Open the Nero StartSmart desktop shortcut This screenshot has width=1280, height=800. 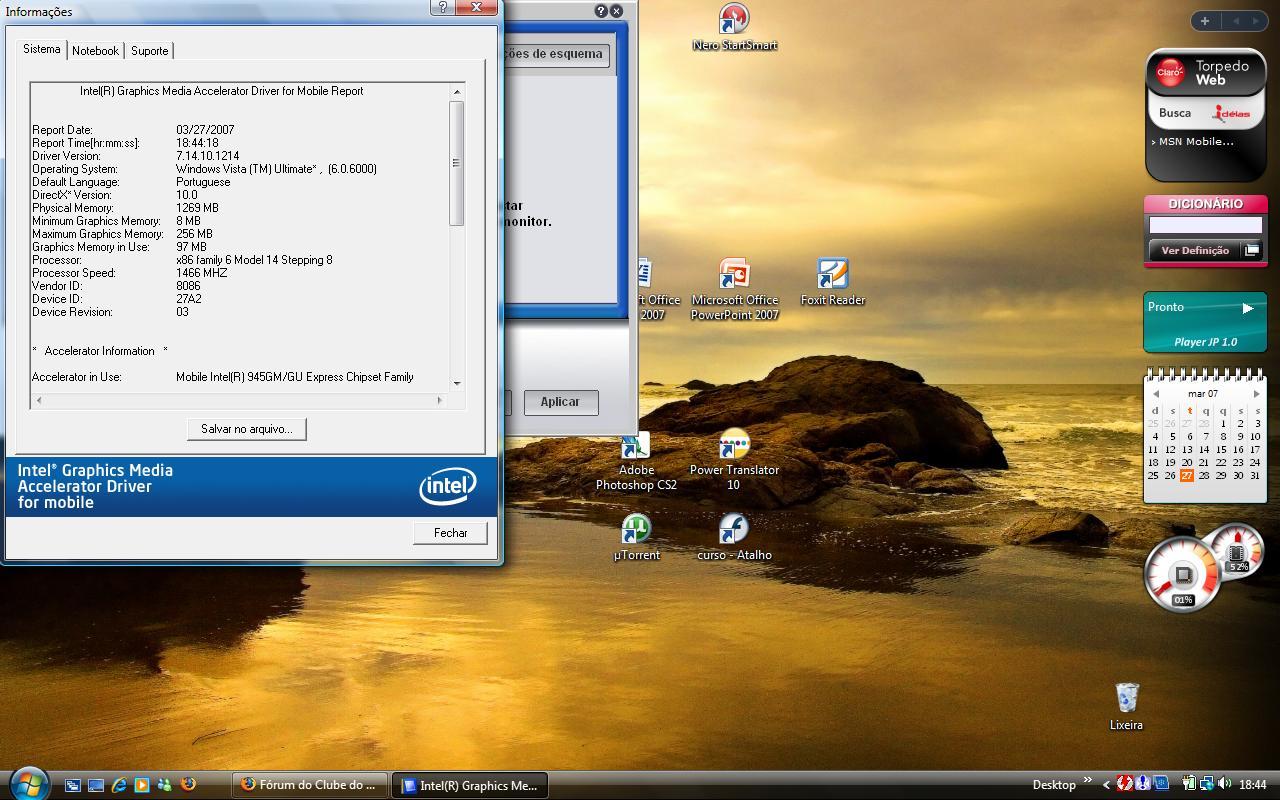click(x=734, y=27)
